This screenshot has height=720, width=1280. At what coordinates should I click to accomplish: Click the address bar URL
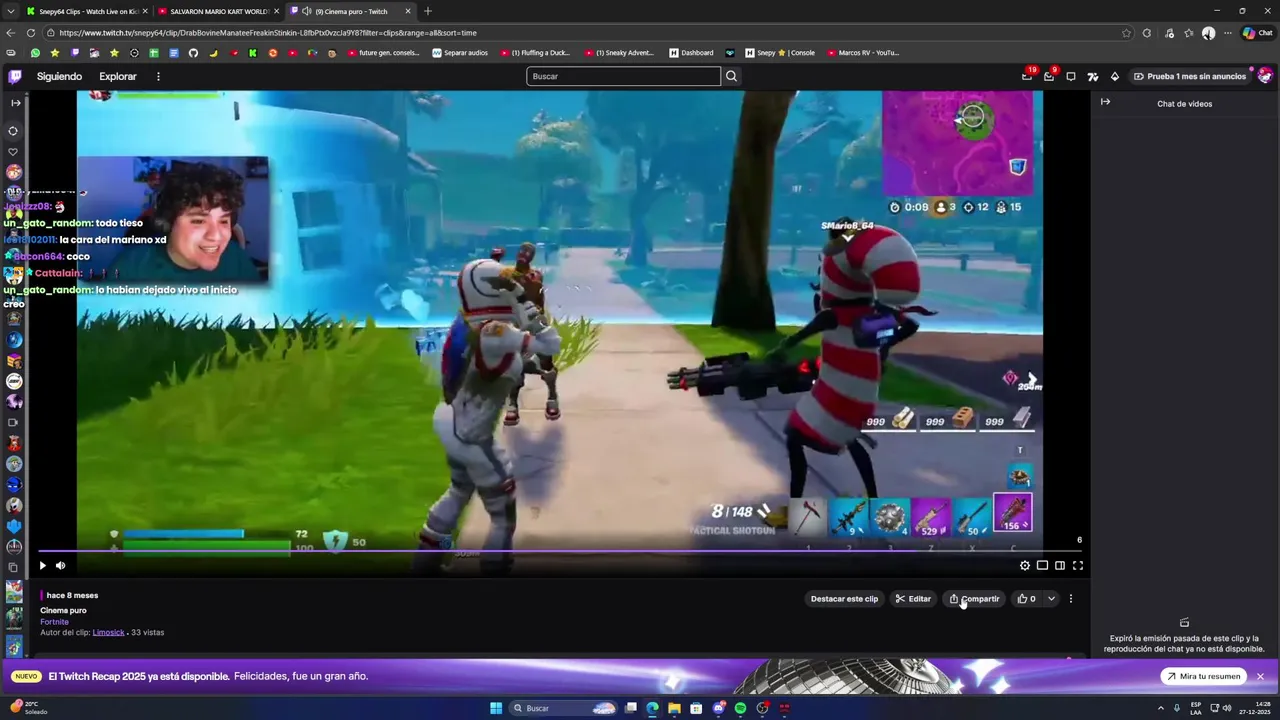pos(268,33)
